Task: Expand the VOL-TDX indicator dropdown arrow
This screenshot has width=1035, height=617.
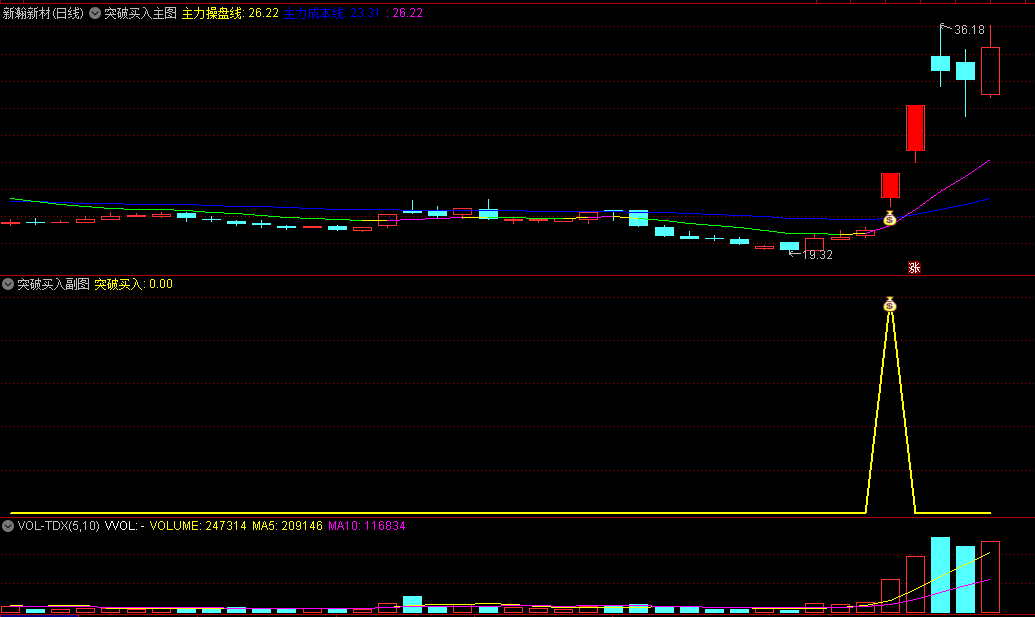Action: click(8, 526)
